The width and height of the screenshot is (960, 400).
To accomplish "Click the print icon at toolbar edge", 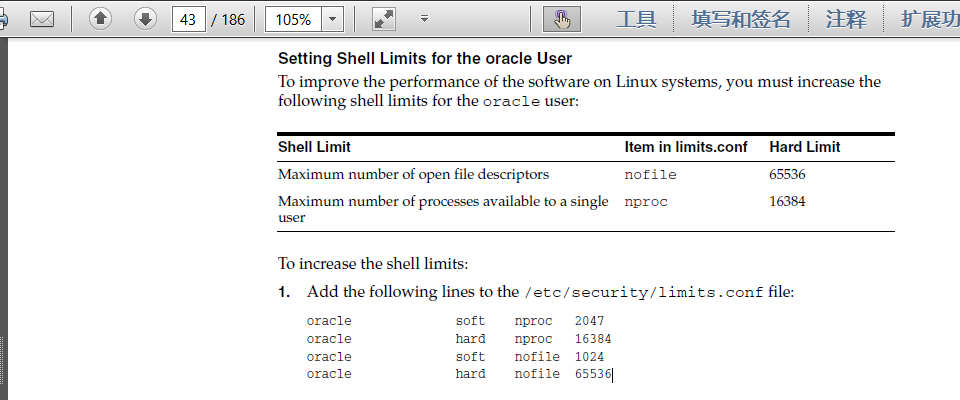I will (x=3, y=19).
